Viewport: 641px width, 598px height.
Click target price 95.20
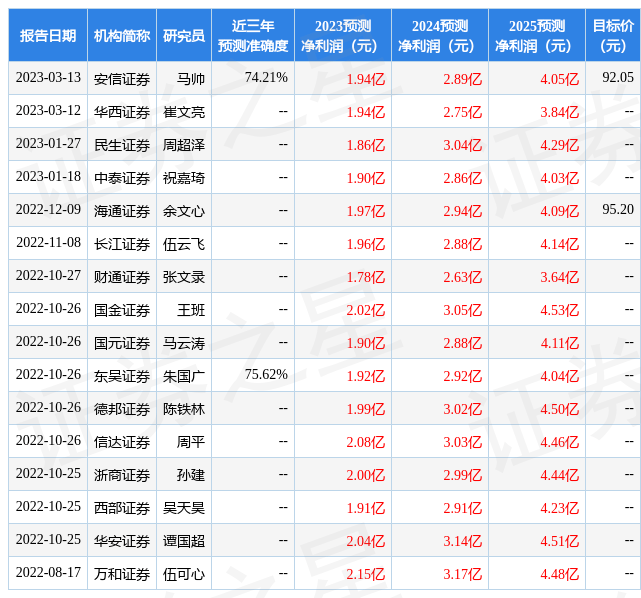[x=618, y=210]
